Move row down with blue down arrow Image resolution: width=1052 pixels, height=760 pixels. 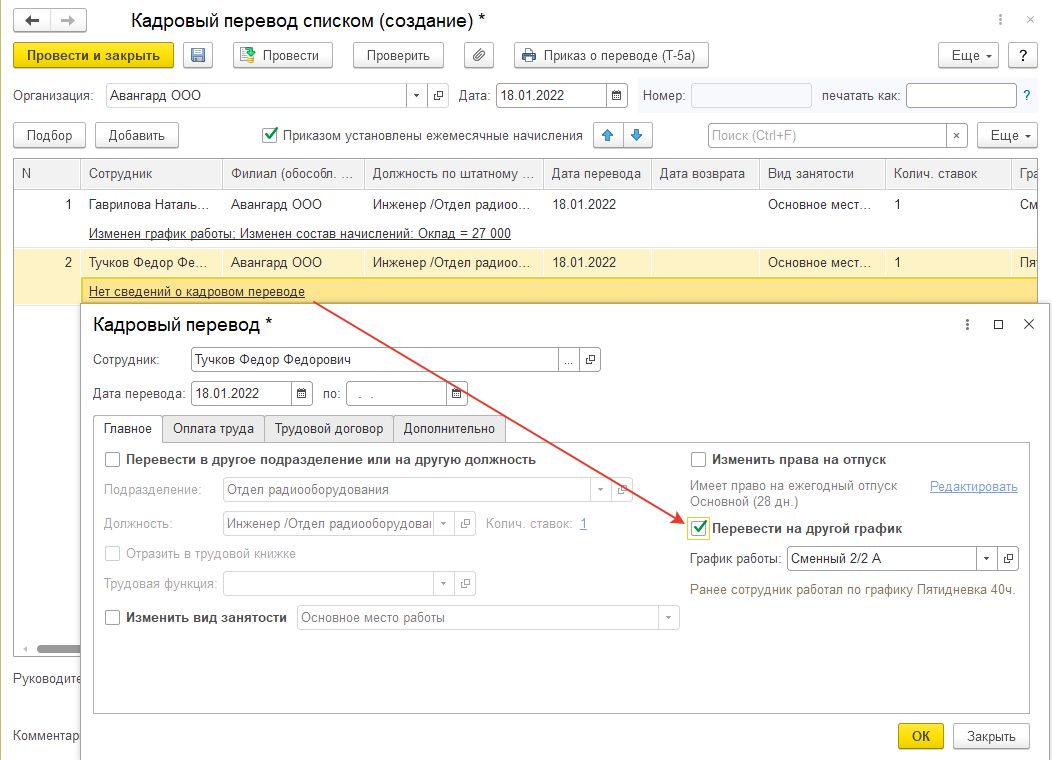tap(637, 135)
